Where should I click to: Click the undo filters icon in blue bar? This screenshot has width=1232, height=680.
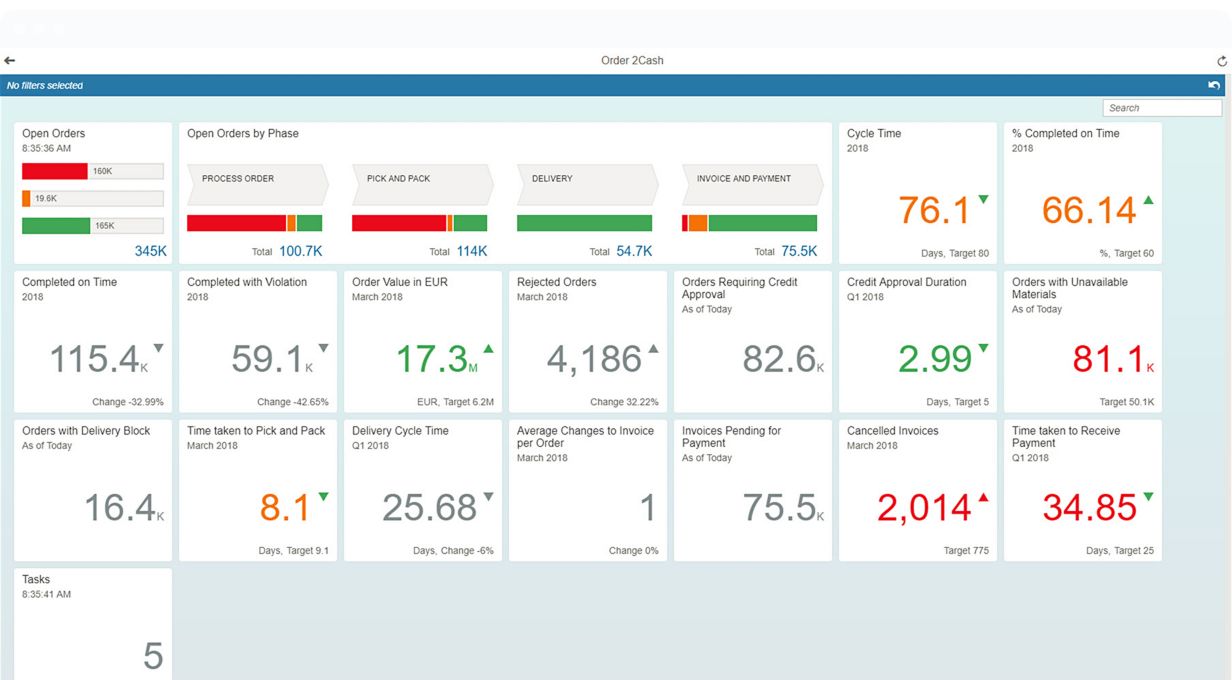pyautogui.click(x=1215, y=86)
